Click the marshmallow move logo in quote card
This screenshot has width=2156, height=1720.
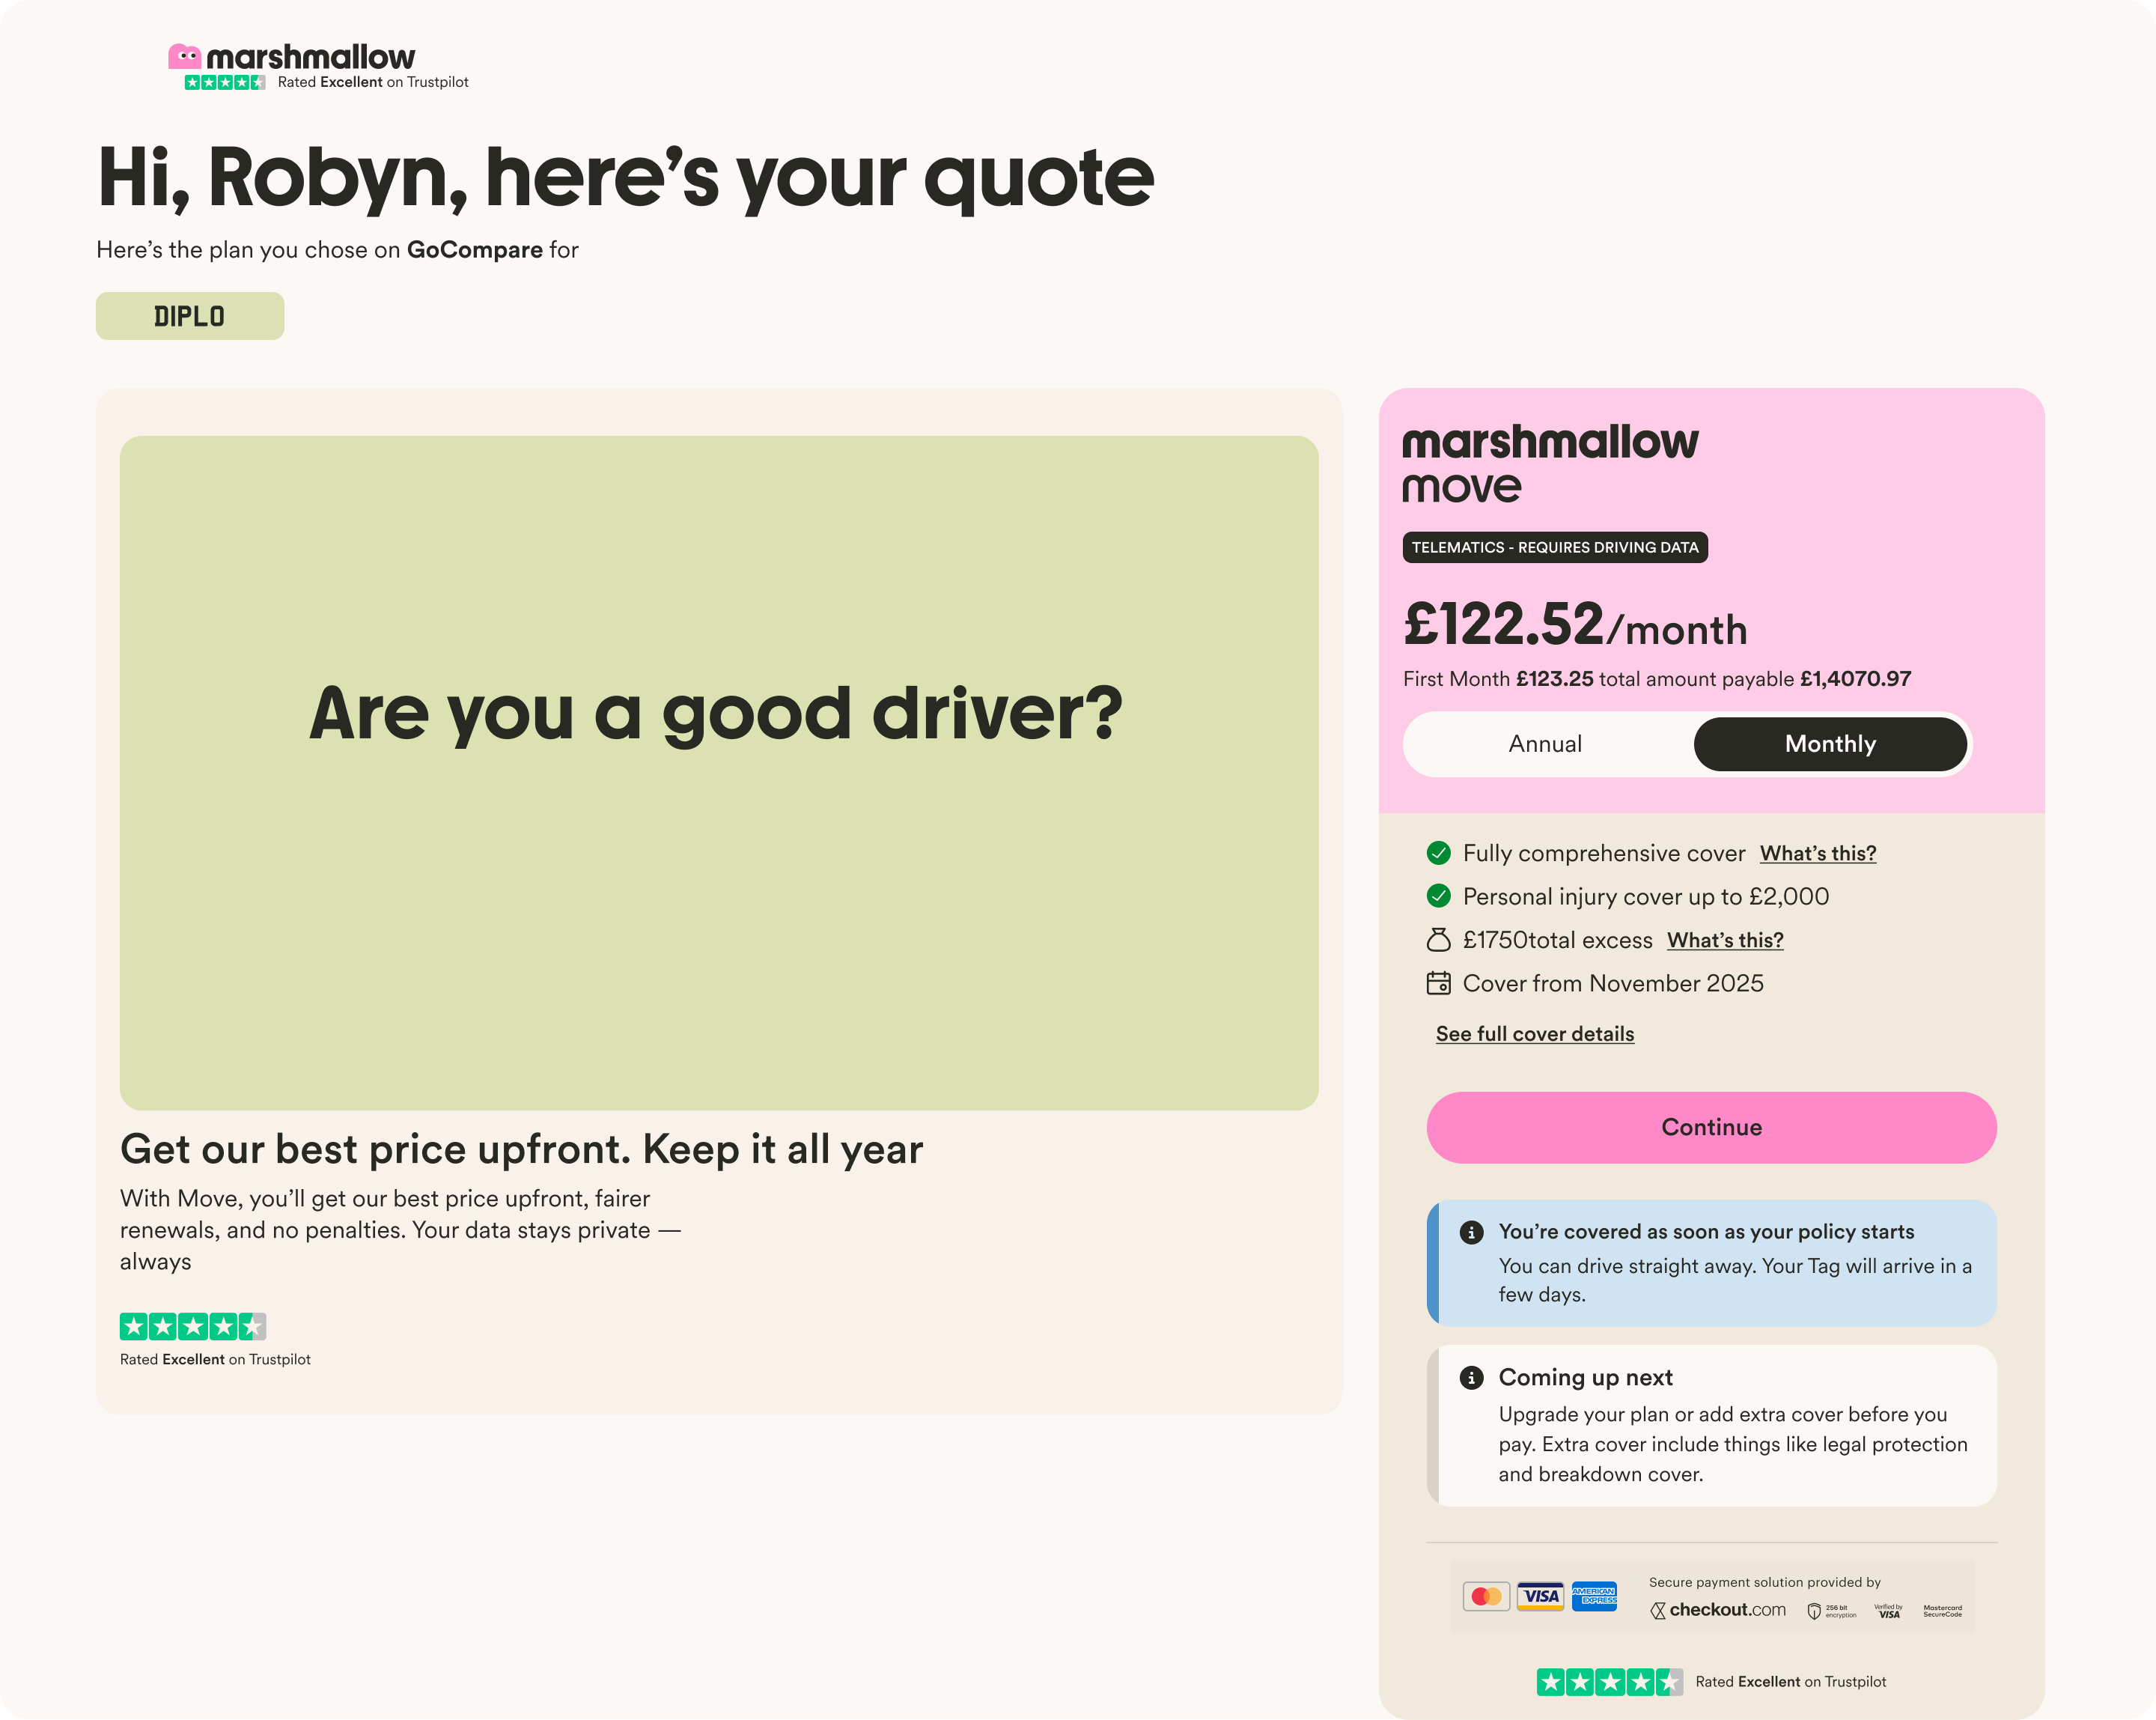[x=1550, y=464]
